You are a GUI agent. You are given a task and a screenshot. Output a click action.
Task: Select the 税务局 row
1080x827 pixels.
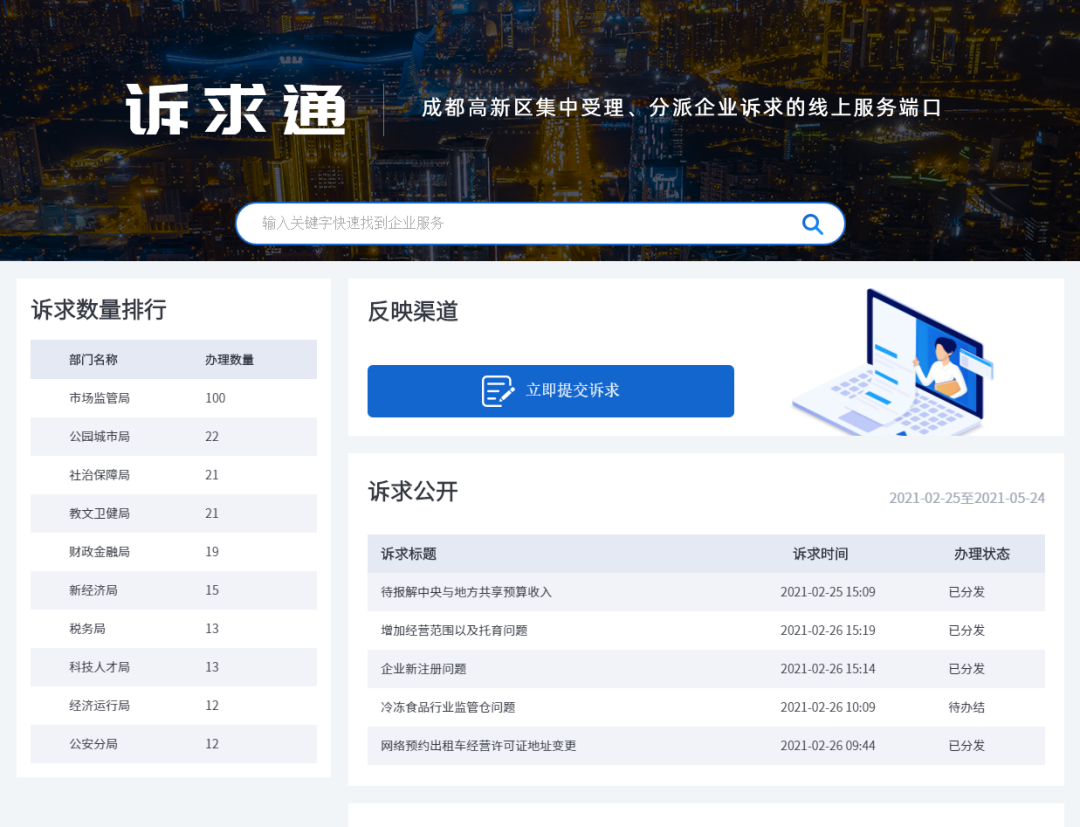[174, 629]
